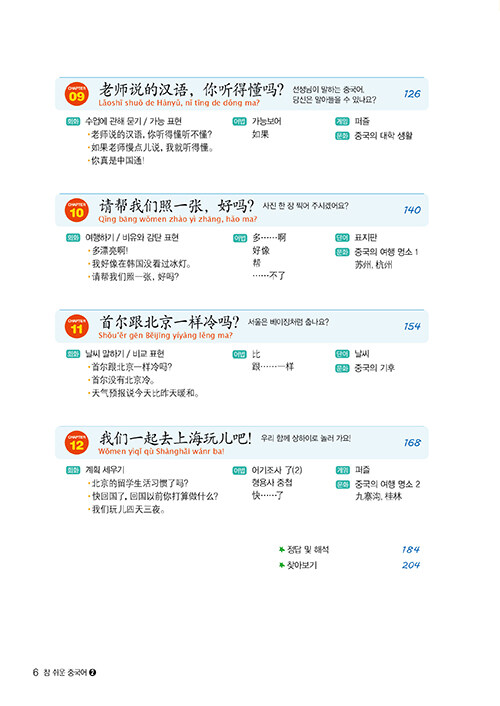This screenshot has height=706, width=500.
Task: Click the pinyin line Qǐng bāng wǒmen zhào yì zhāng
Action: pos(177,219)
